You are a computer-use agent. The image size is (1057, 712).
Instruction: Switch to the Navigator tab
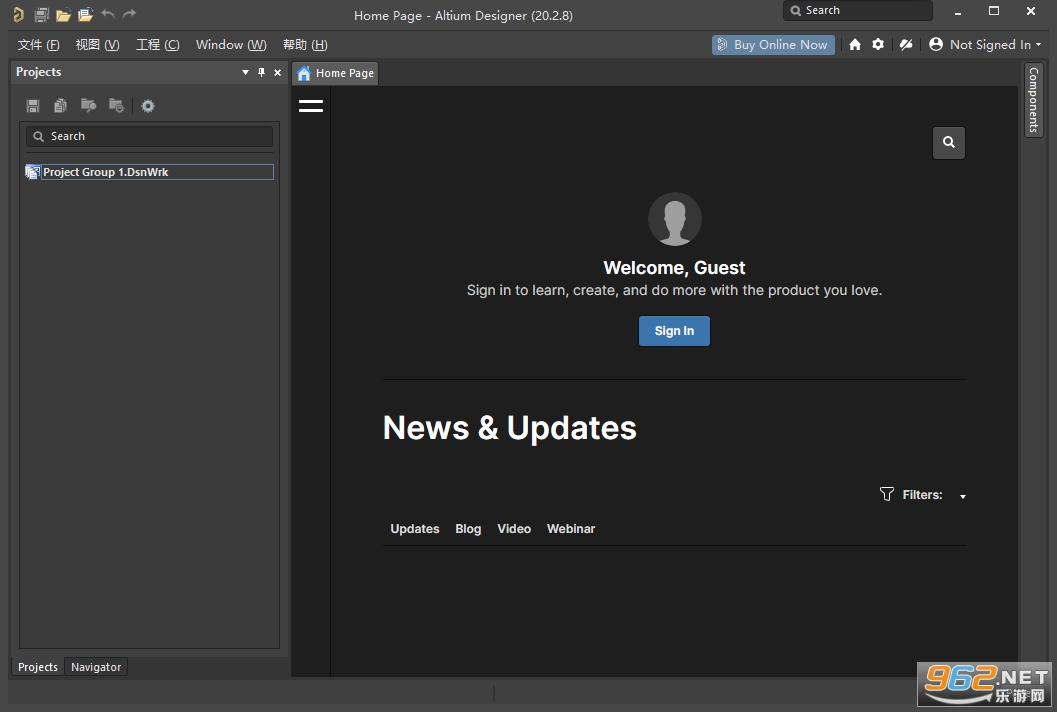(x=96, y=667)
